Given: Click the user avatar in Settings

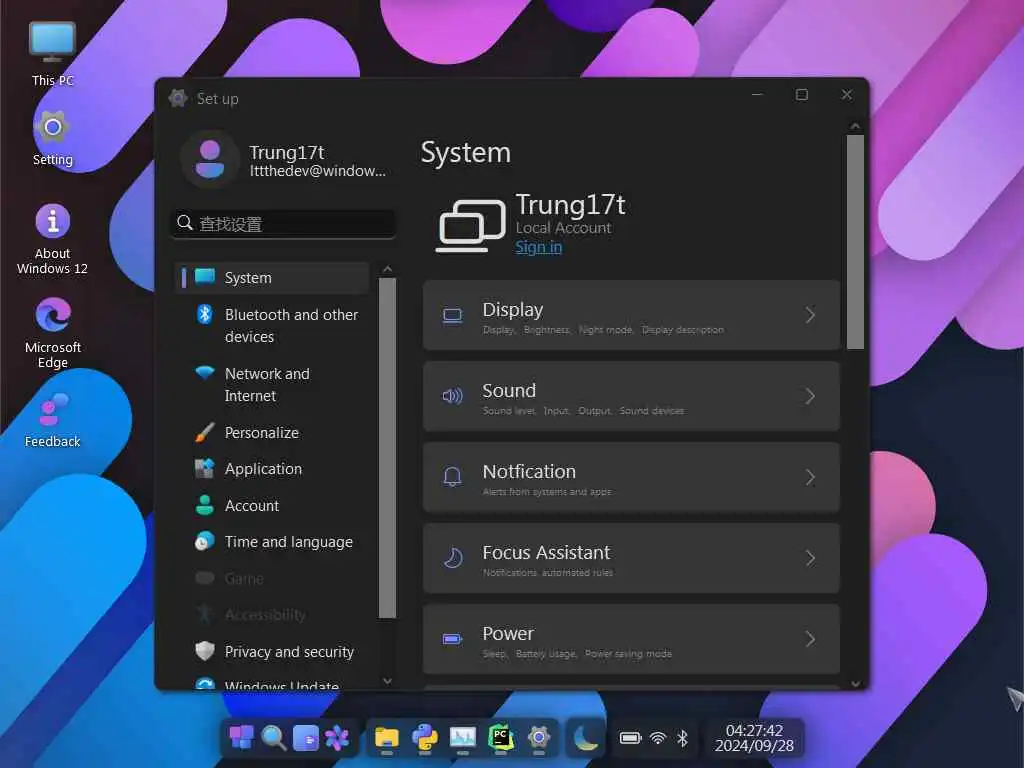Looking at the screenshot, I should coord(210,159).
